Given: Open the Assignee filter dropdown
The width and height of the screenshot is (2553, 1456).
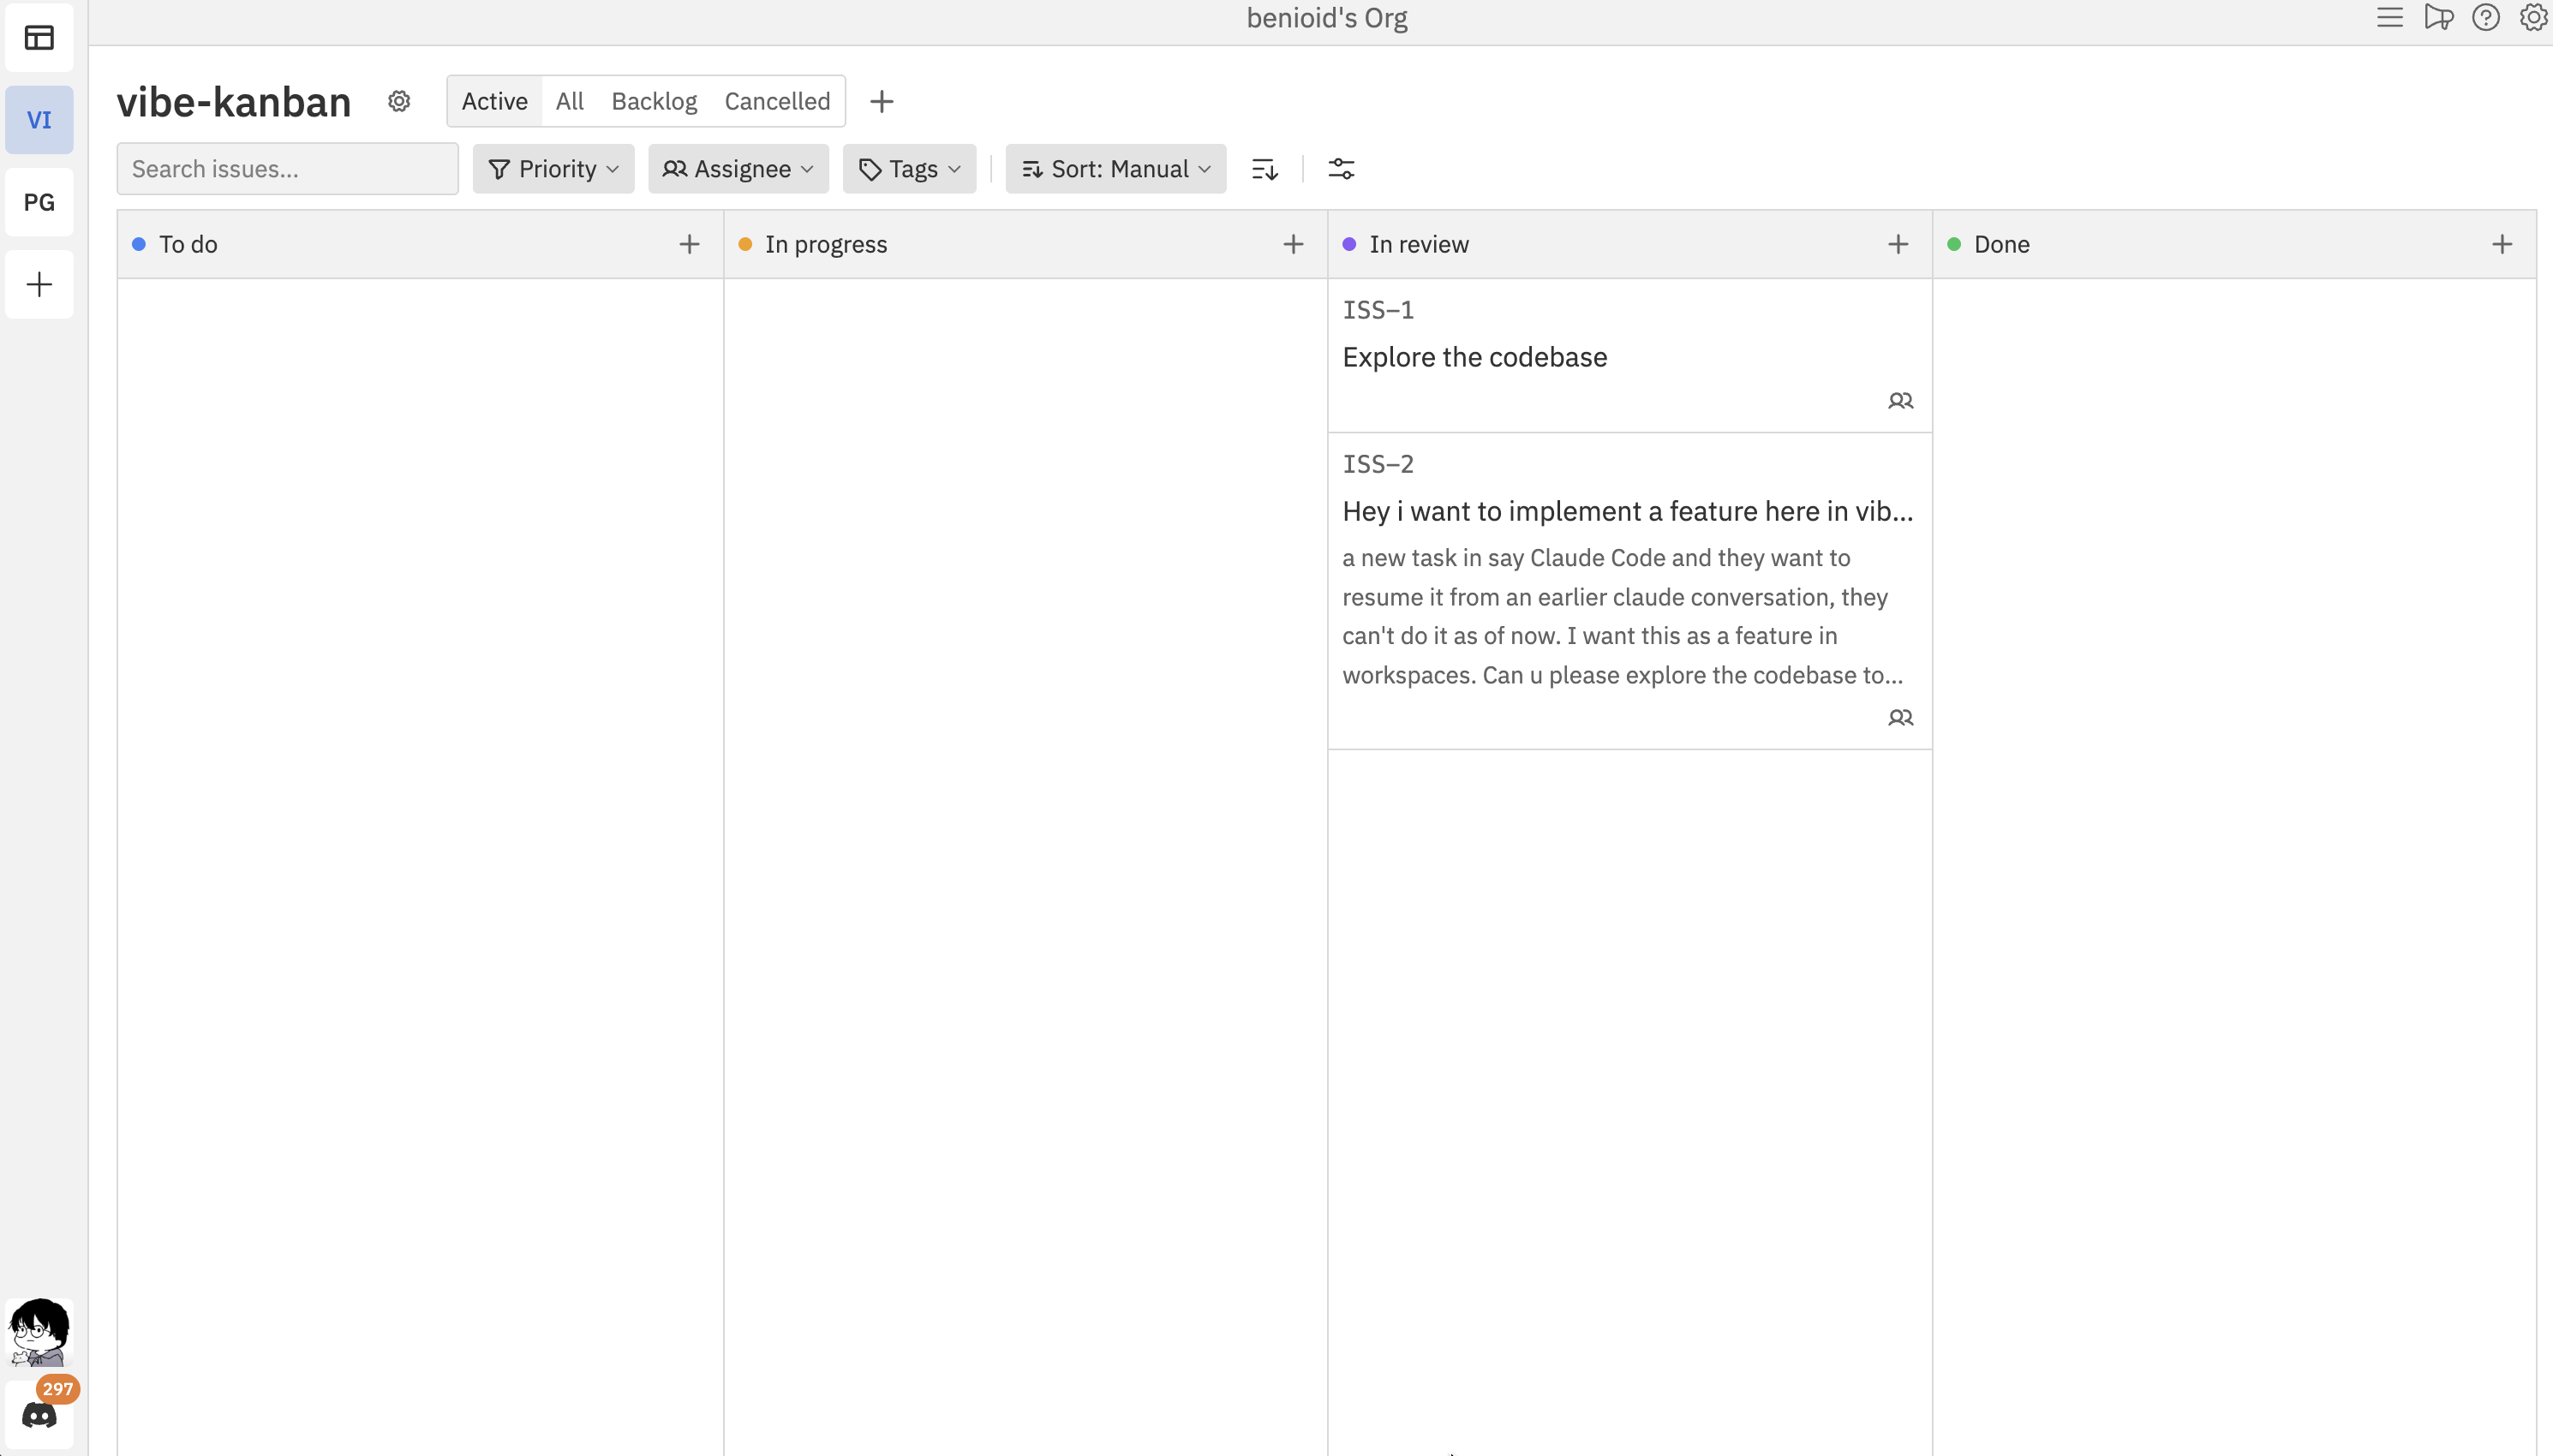Looking at the screenshot, I should (x=738, y=168).
